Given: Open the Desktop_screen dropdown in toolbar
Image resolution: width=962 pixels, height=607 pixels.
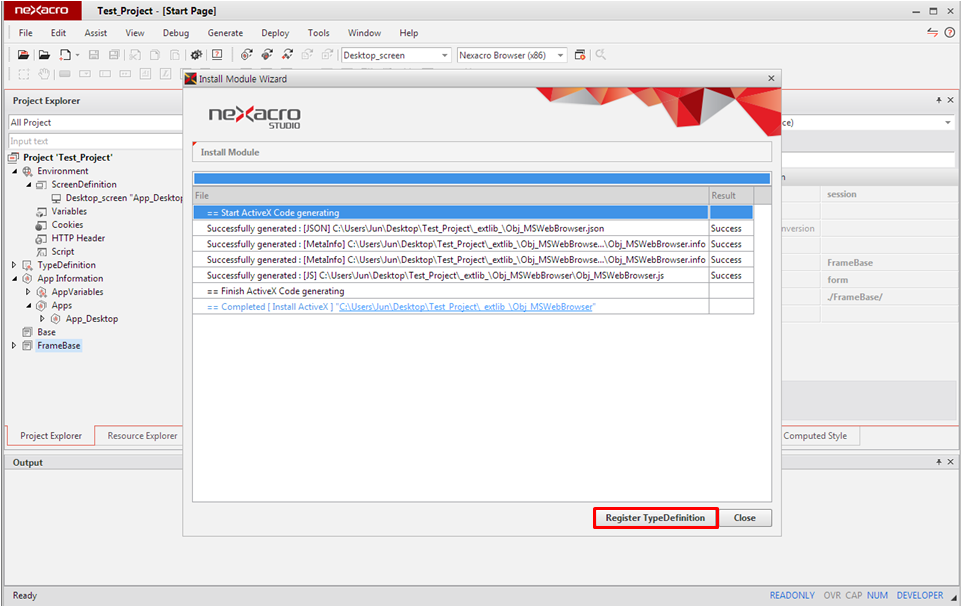Looking at the screenshot, I should click(x=444, y=55).
